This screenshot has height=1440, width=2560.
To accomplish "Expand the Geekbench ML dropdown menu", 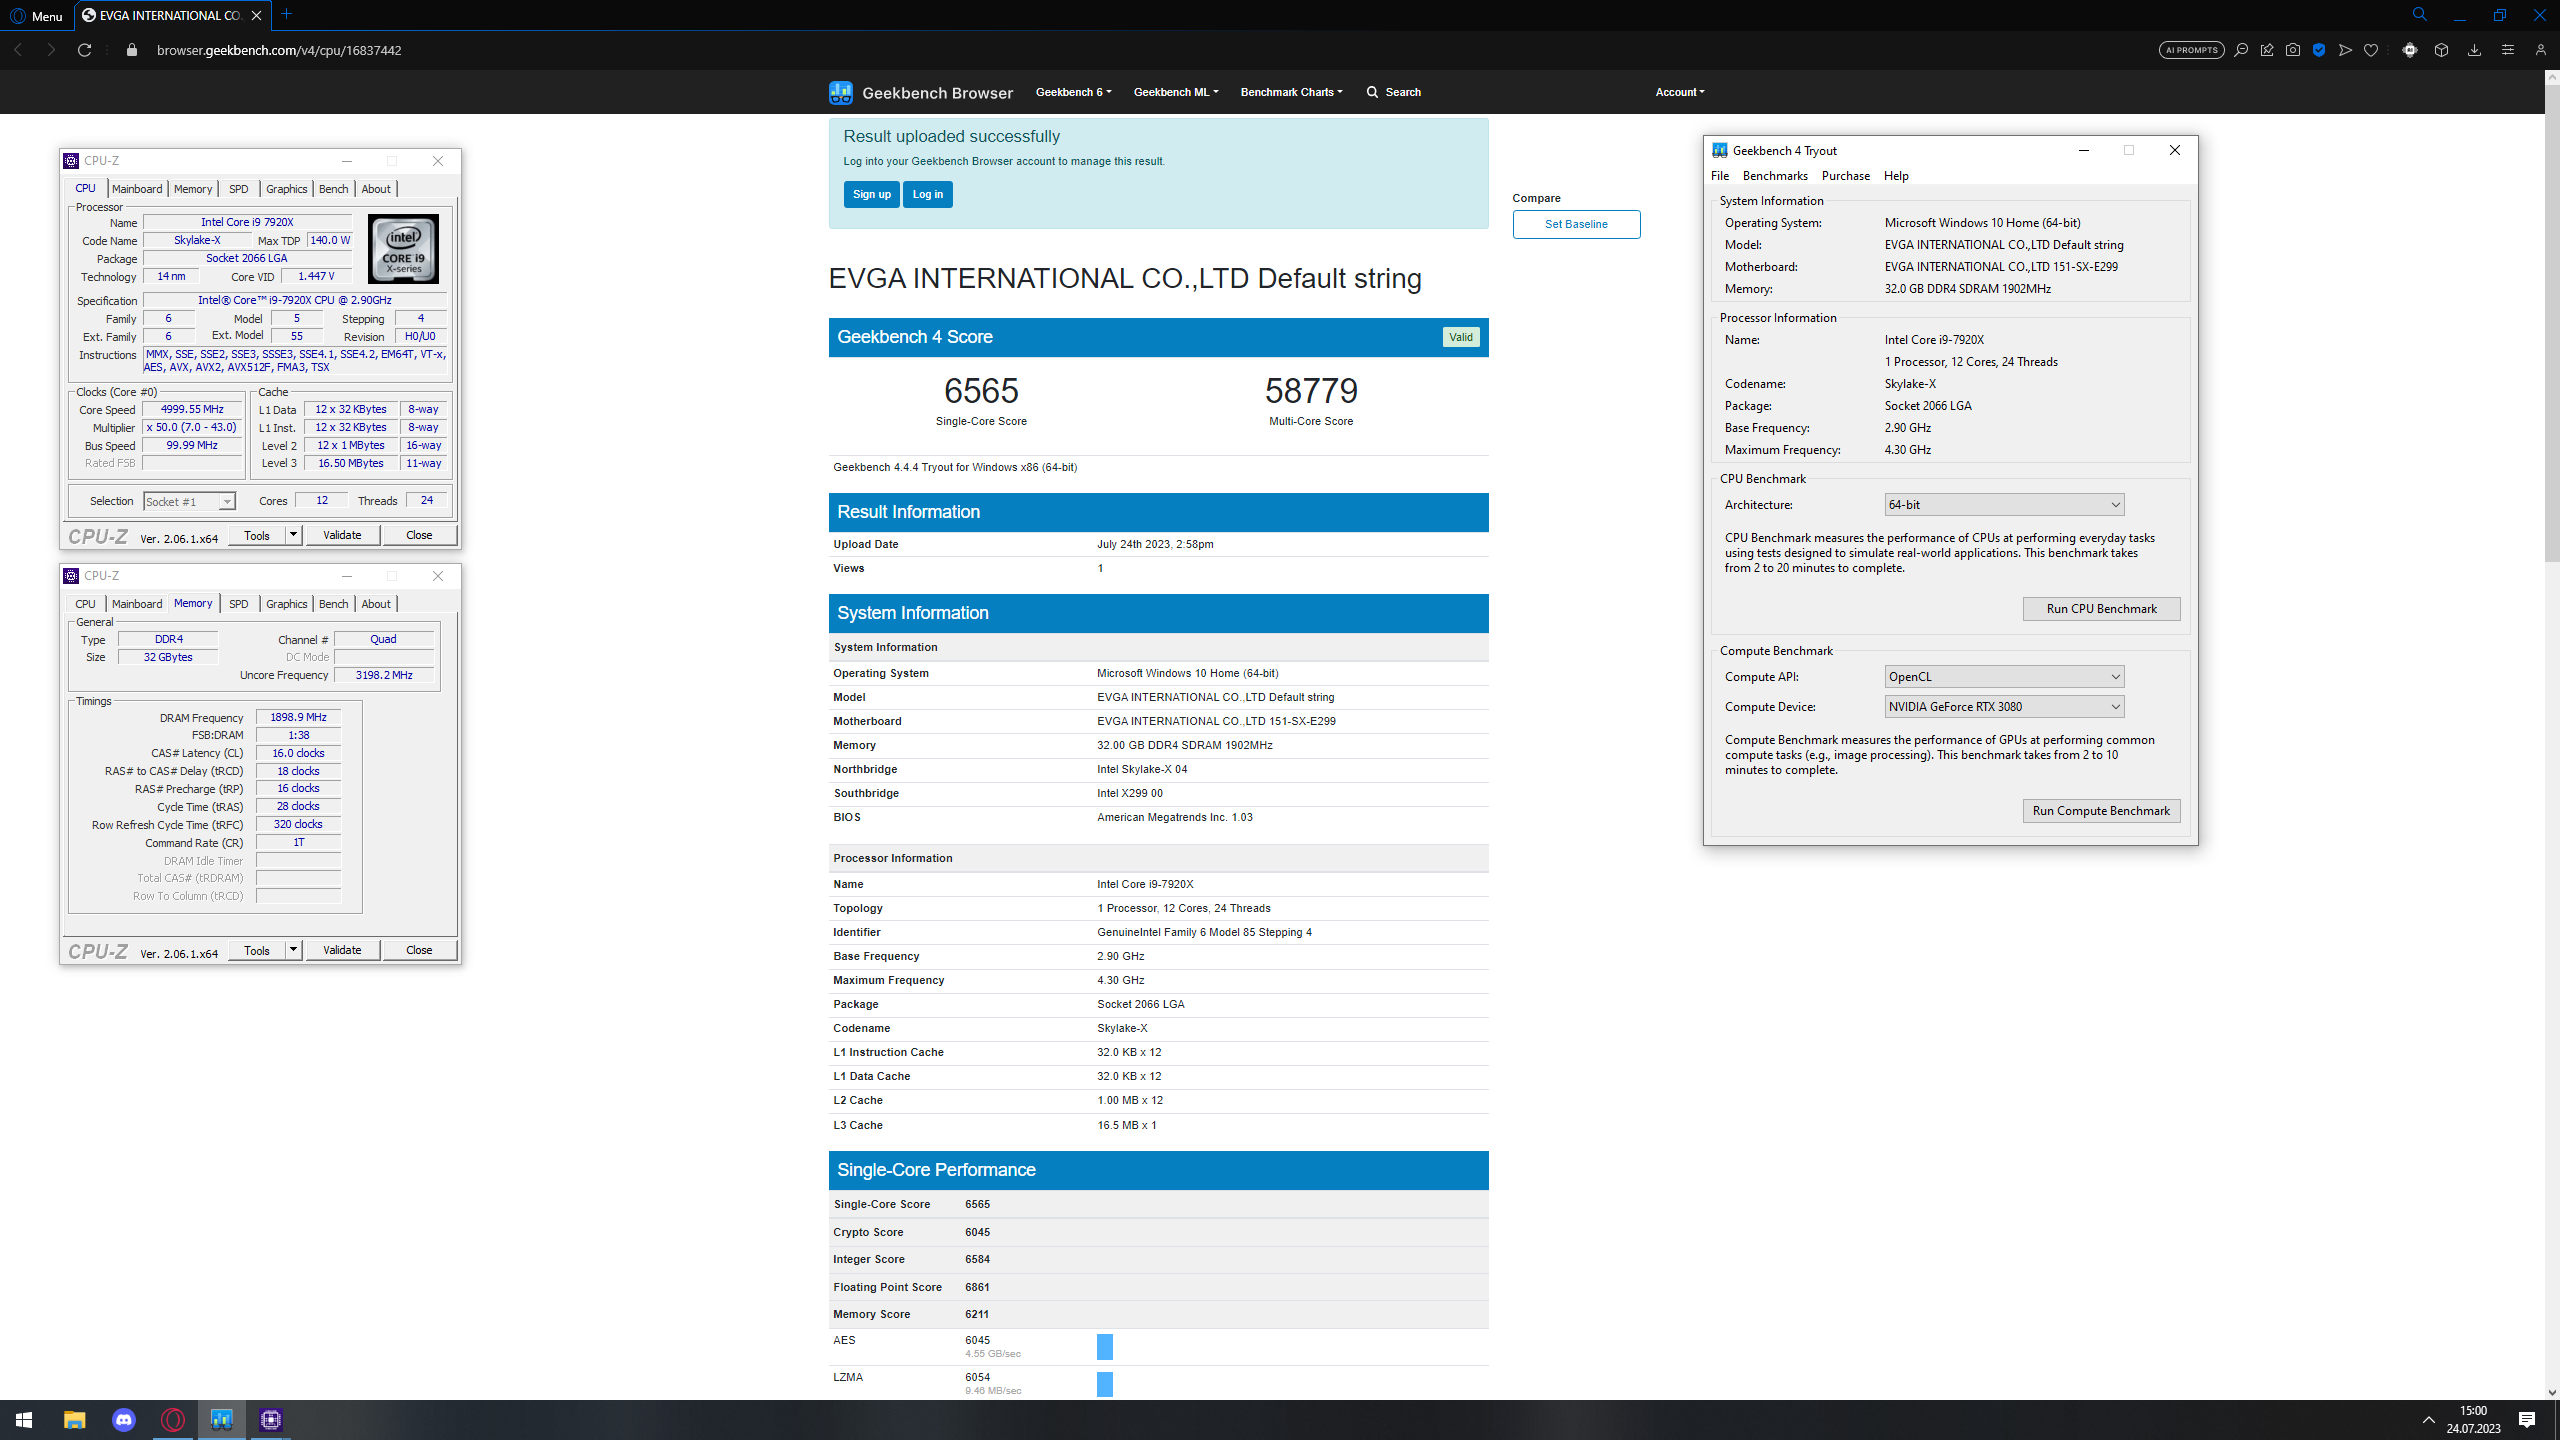I will [1176, 92].
